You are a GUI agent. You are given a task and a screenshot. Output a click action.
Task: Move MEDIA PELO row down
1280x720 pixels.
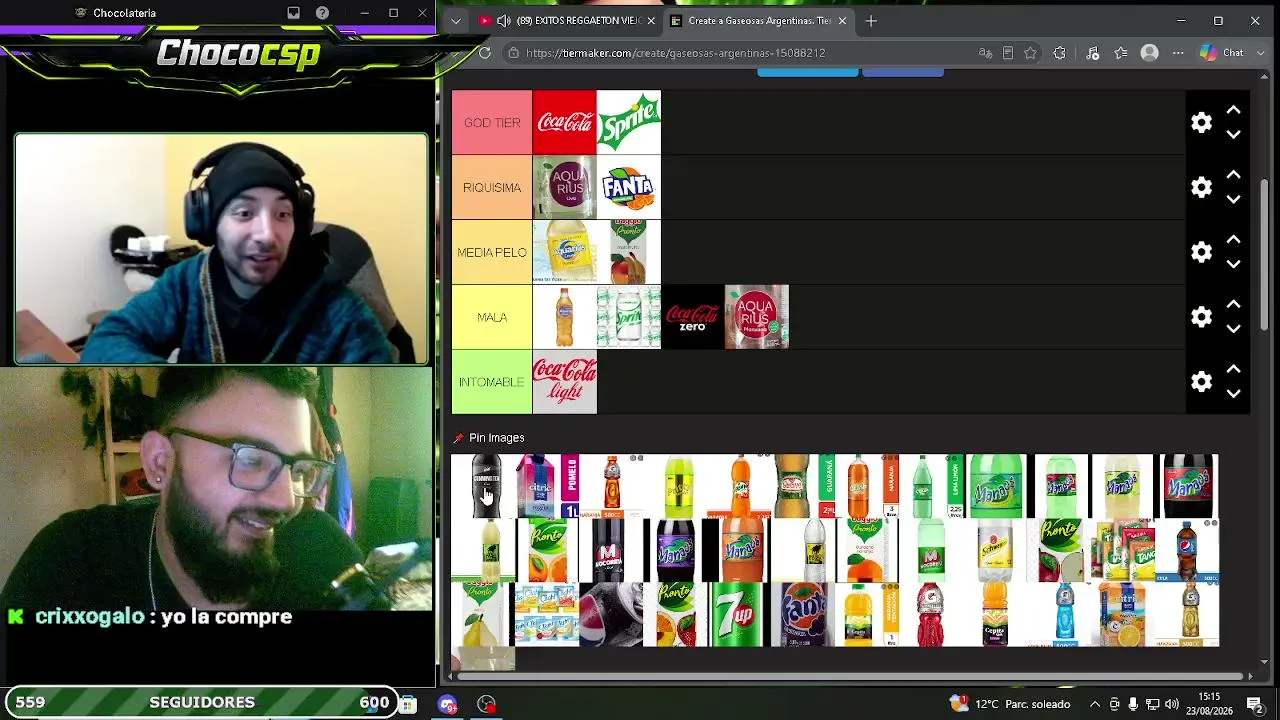click(x=1234, y=264)
